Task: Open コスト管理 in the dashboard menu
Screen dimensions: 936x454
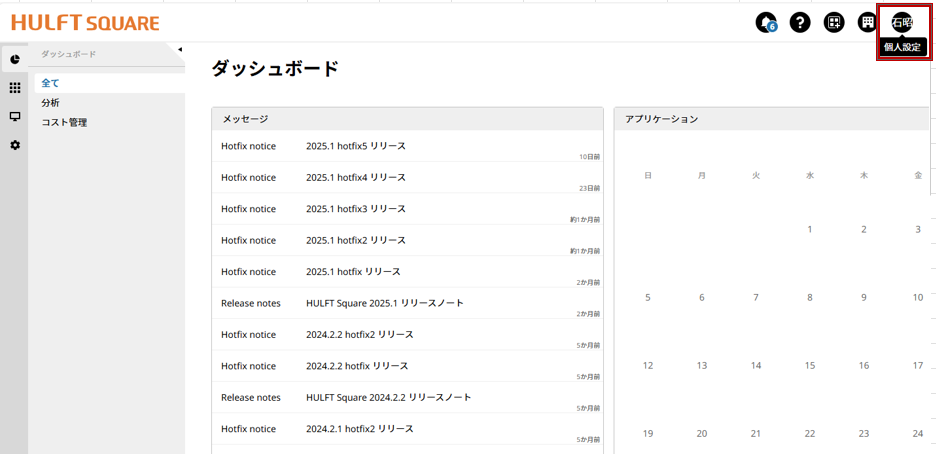Action: click(64, 122)
